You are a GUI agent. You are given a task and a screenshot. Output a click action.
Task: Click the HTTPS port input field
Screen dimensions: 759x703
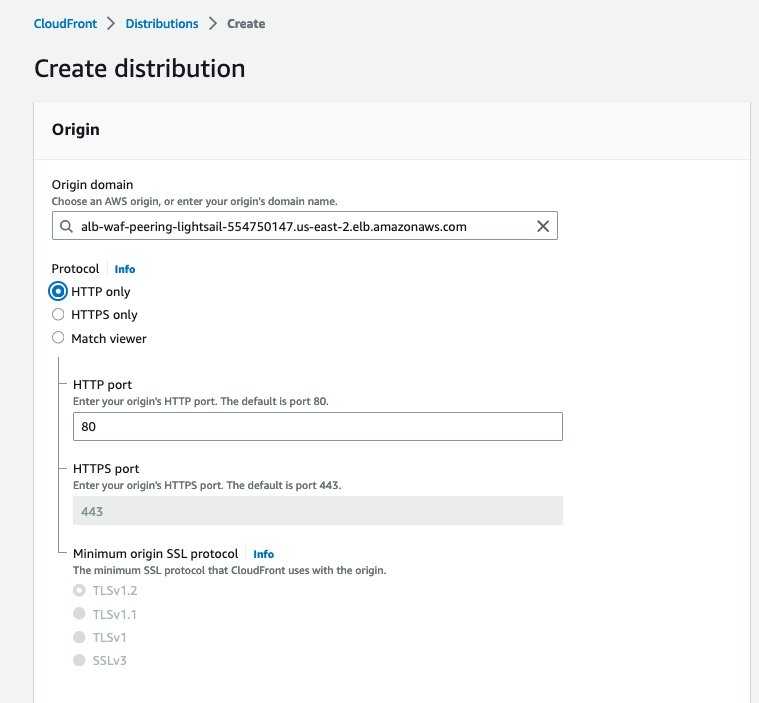coord(317,511)
